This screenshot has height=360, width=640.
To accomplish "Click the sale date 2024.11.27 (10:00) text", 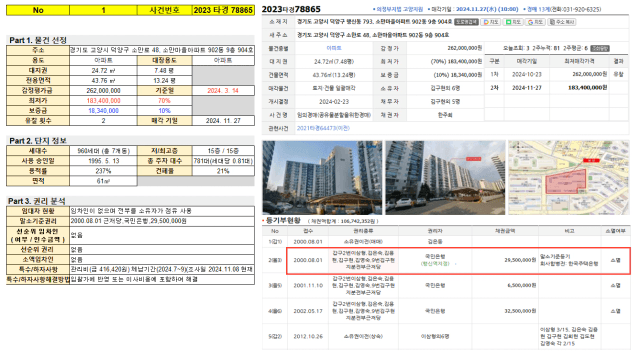I will 487,9.
